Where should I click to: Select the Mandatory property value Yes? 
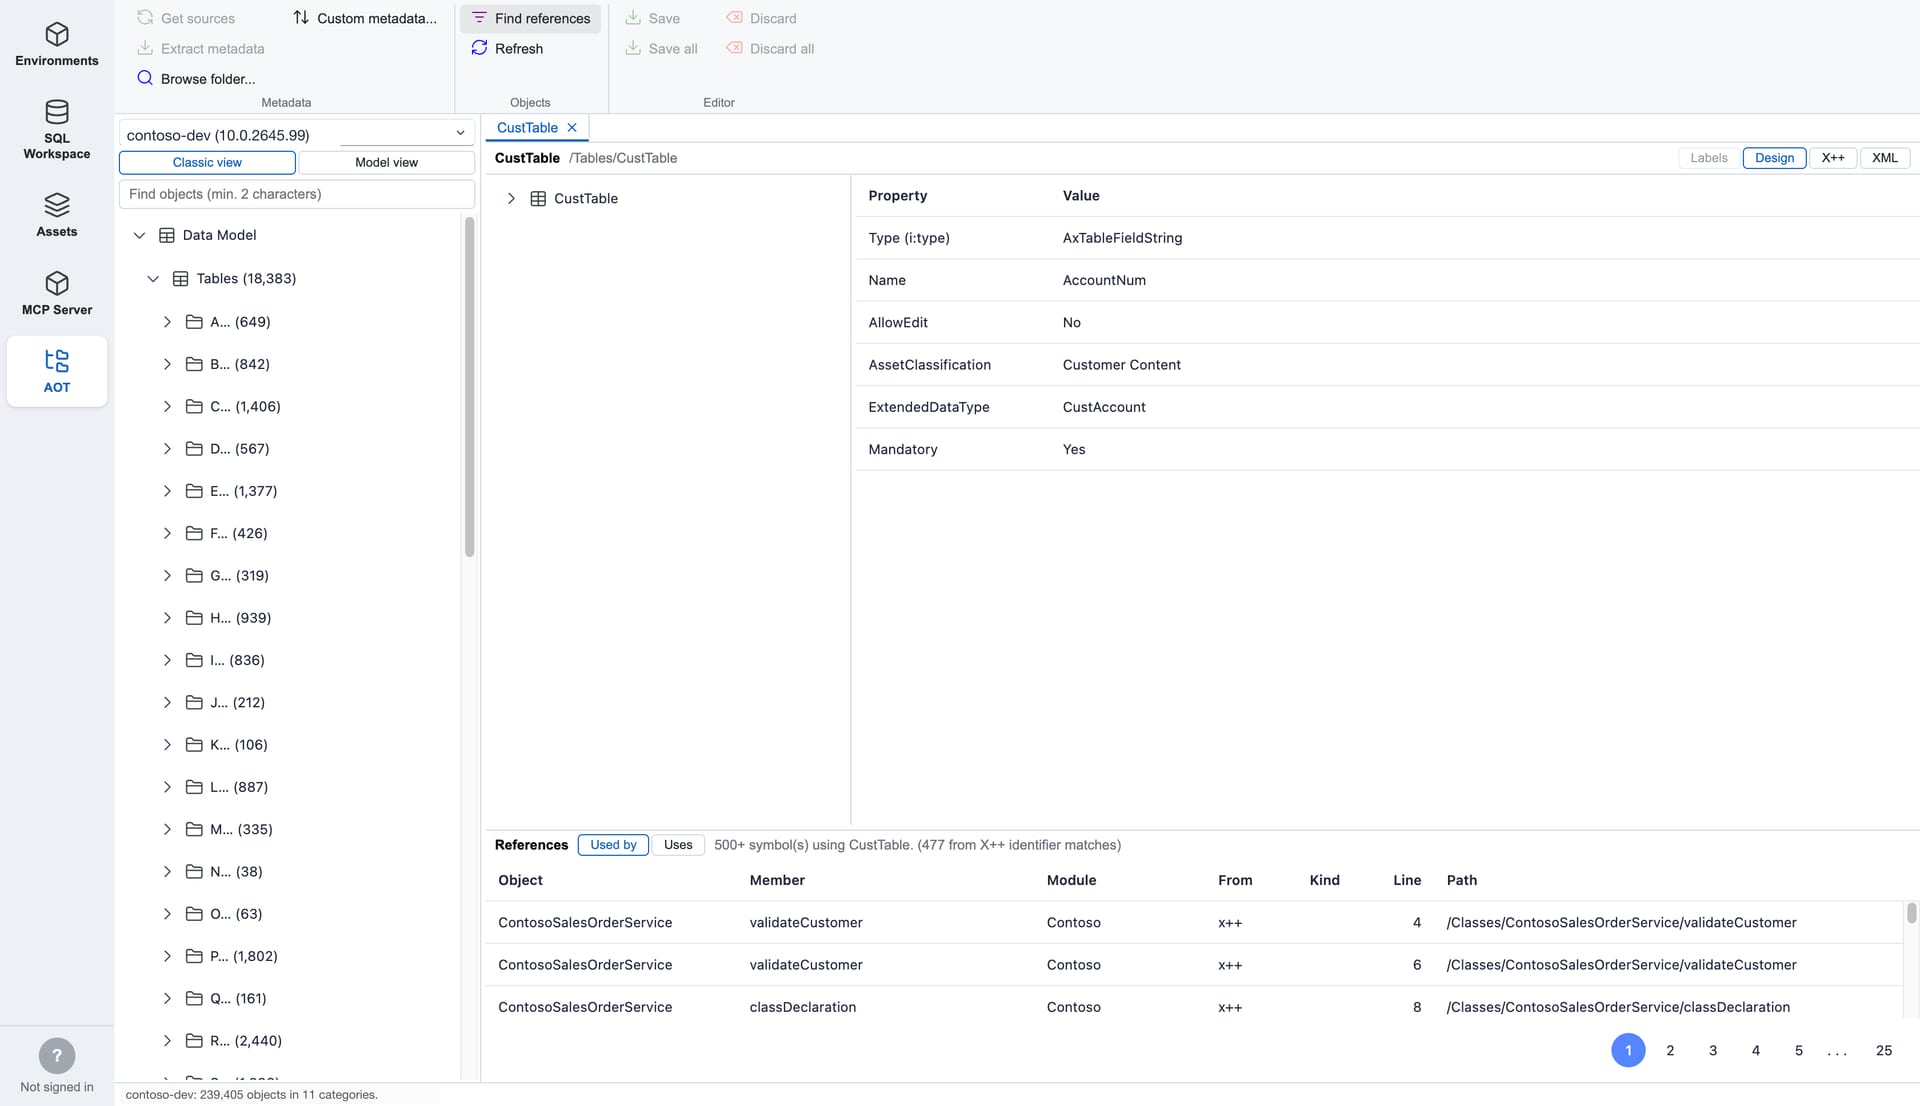pyautogui.click(x=1074, y=450)
